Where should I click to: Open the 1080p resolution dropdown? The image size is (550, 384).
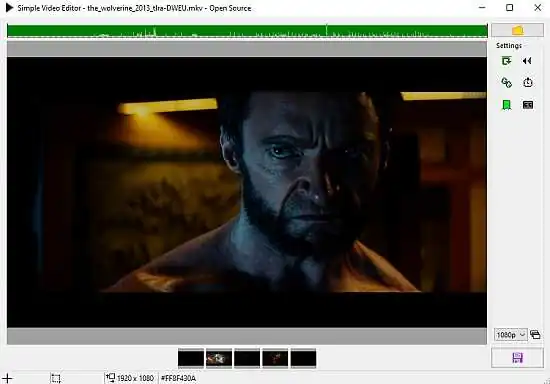510,335
